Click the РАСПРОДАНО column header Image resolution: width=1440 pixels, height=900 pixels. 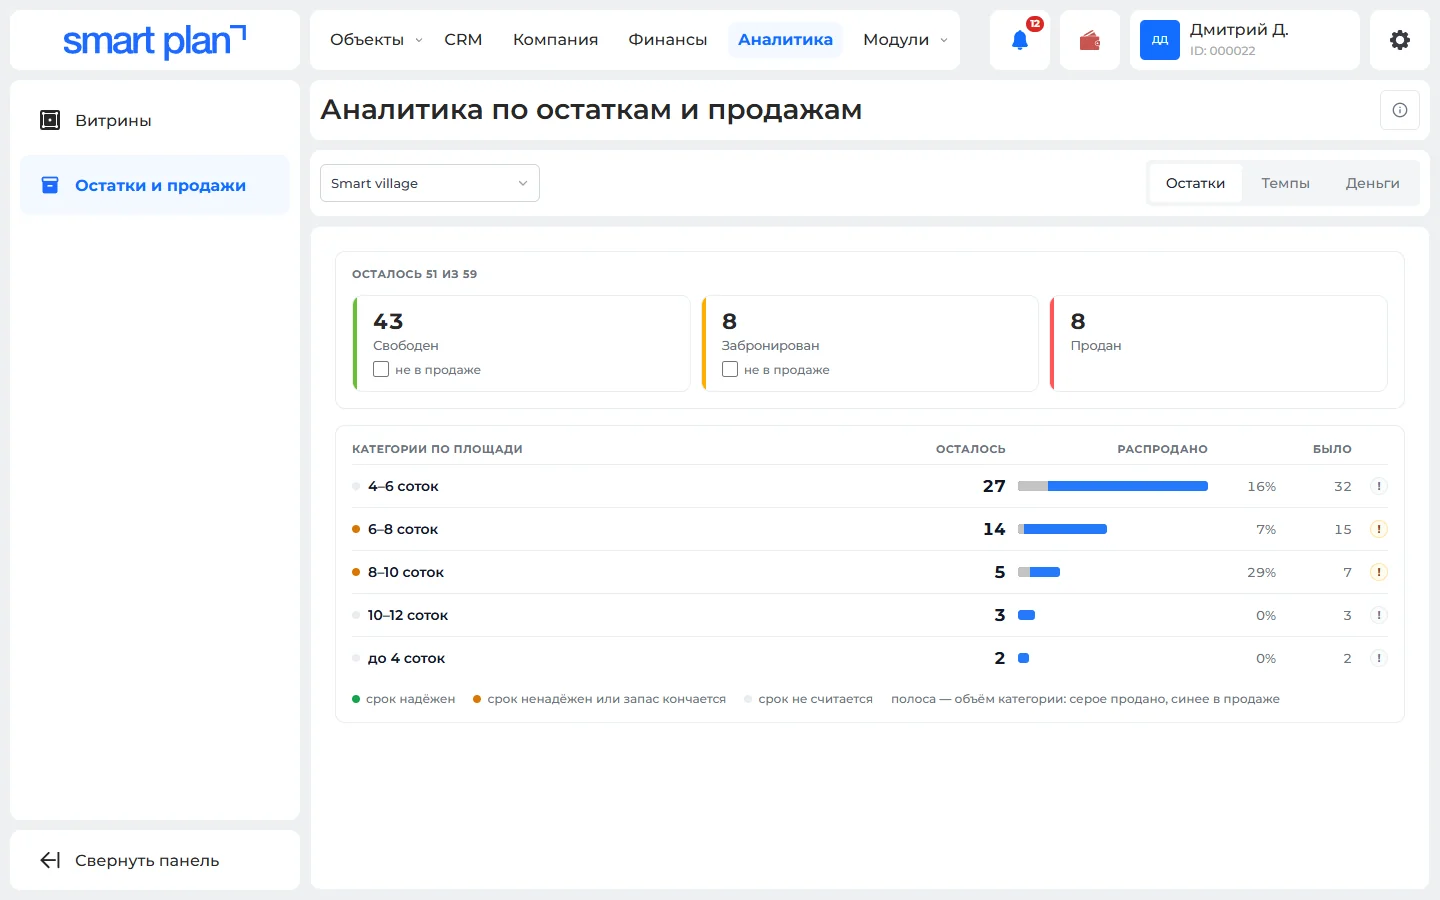tap(1162, 449)
